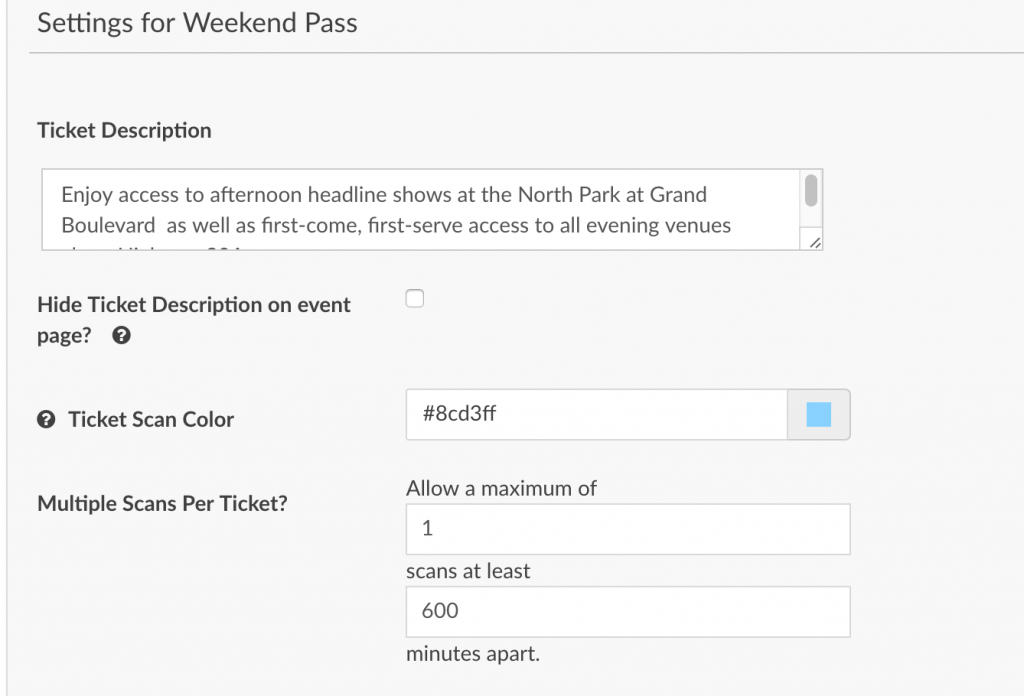The width and height of the screenshot is (1024, 696).
Task: Select the Multiple Scans Per Ticket label
Action: pos(162,503)
